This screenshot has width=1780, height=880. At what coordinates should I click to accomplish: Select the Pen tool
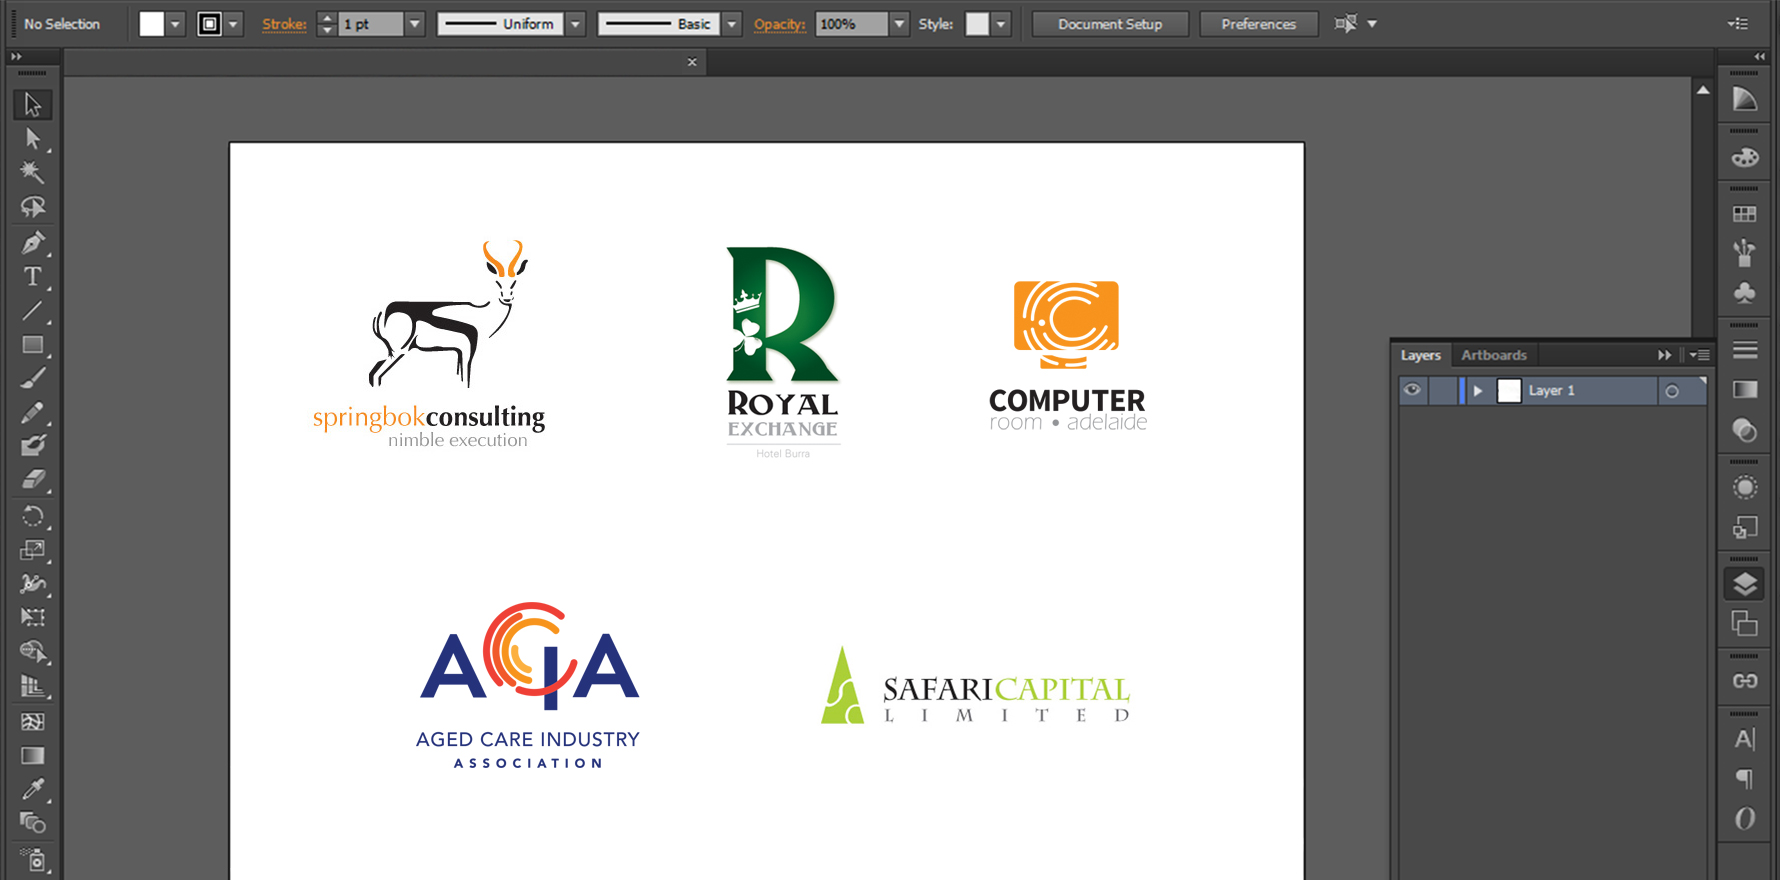point(33,242)
